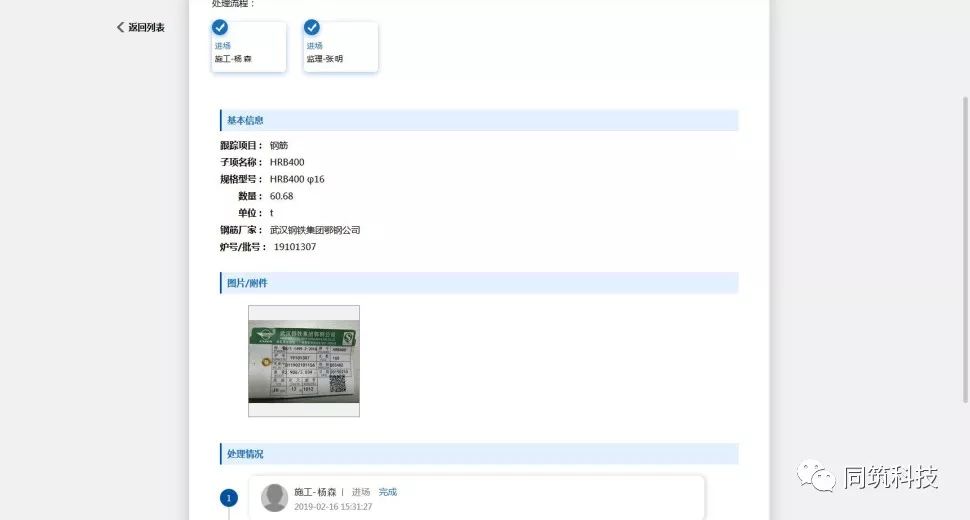
Task: Select the 监理-张明 process step card
Action: click(340, 47)
